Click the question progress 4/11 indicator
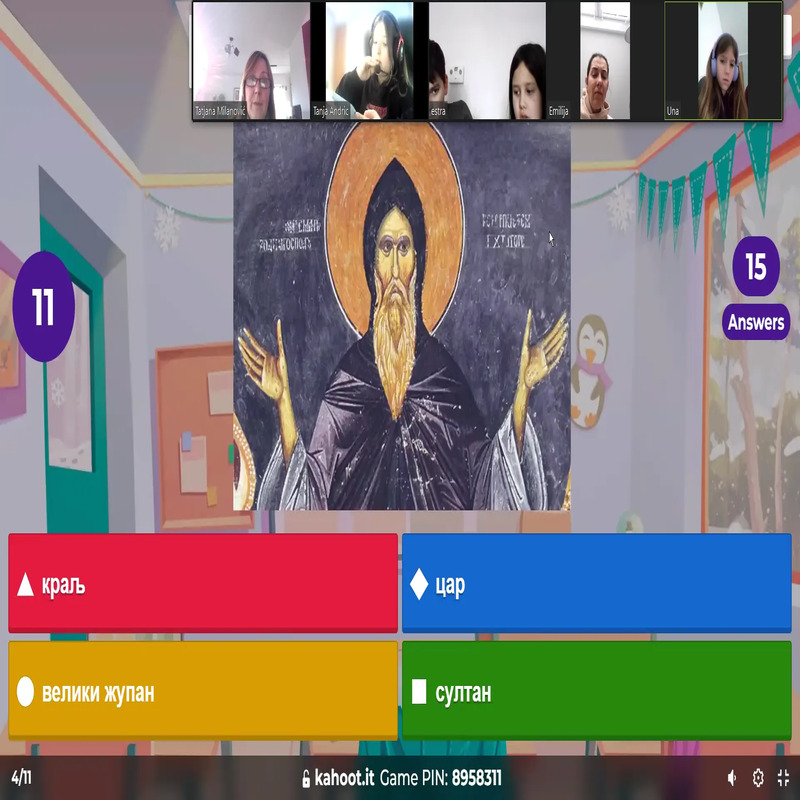 pyautogui.click(x=21, y=778)
